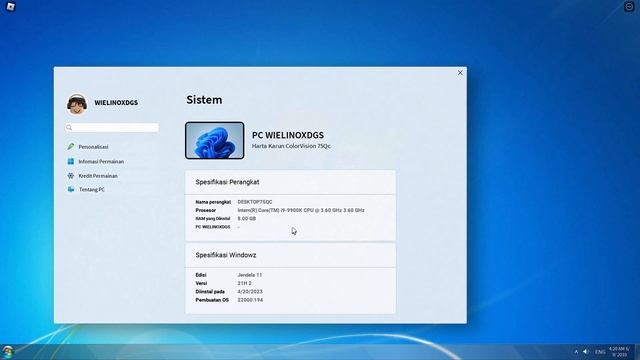
Task: Open Personalisasi settings page
Action: click(93, 147)
